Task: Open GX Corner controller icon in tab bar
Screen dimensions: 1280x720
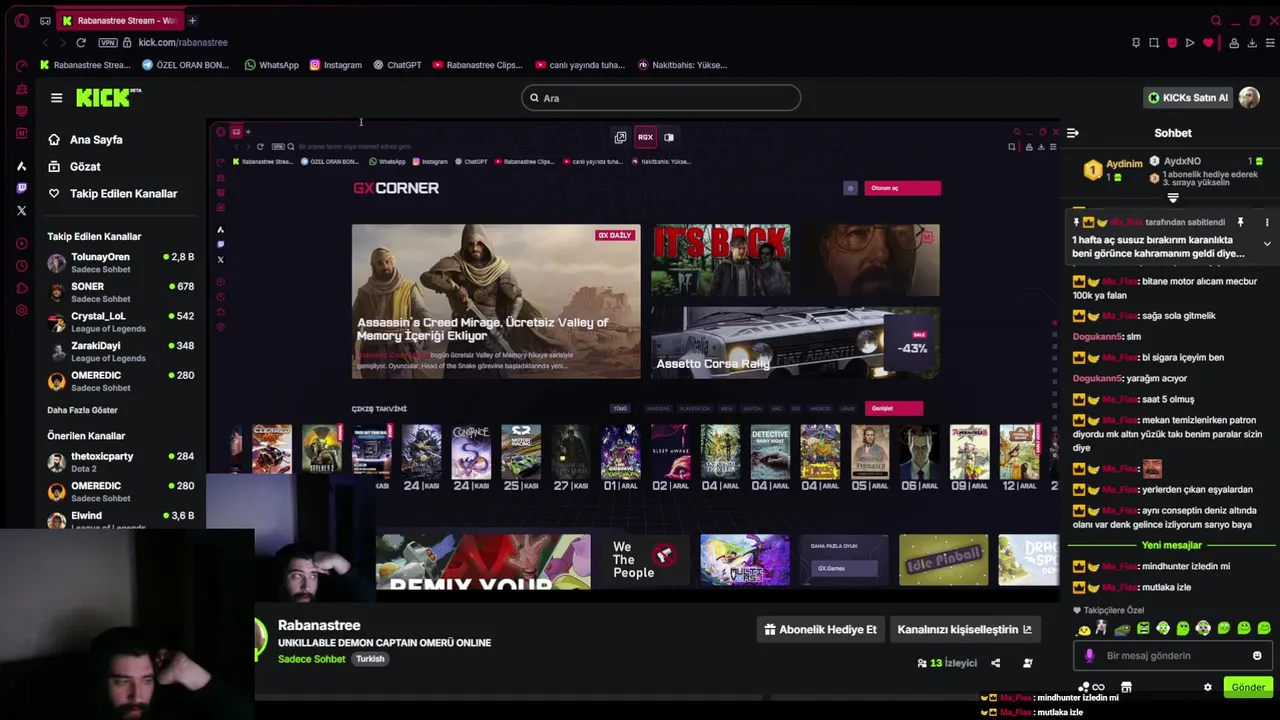Action: point(45,20)
